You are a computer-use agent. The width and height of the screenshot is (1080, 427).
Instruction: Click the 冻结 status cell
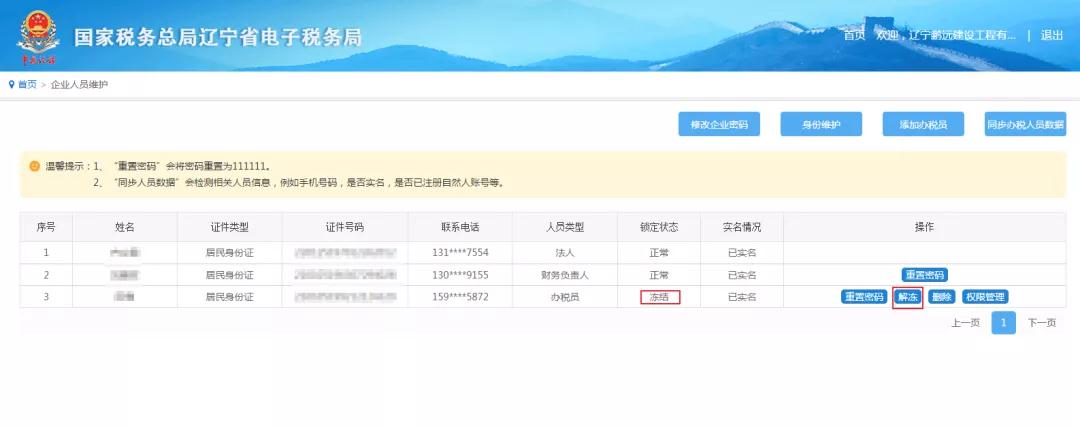click(x=659, y=297)
